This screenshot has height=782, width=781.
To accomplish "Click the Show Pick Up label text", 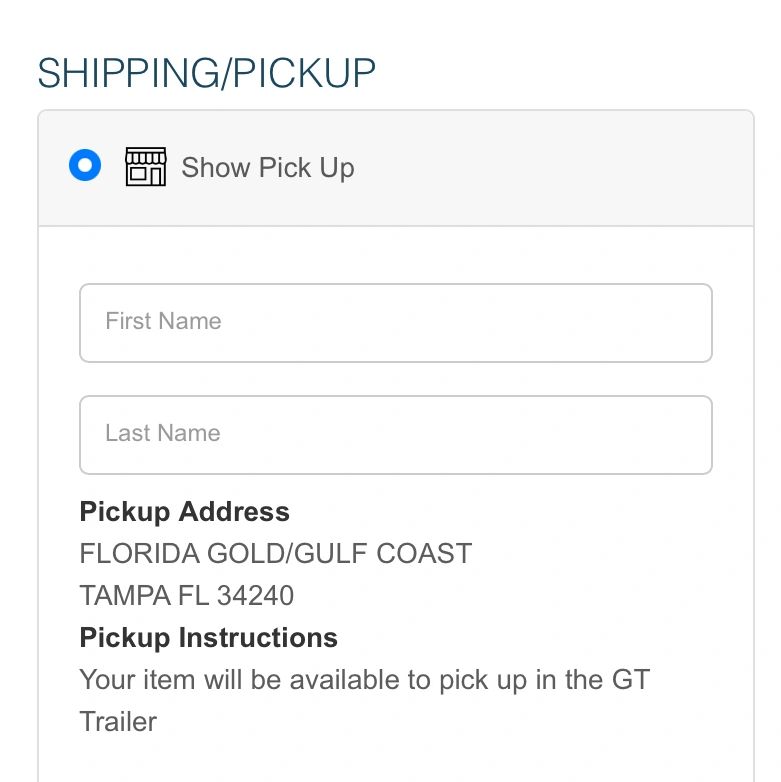I will point(267,167).
